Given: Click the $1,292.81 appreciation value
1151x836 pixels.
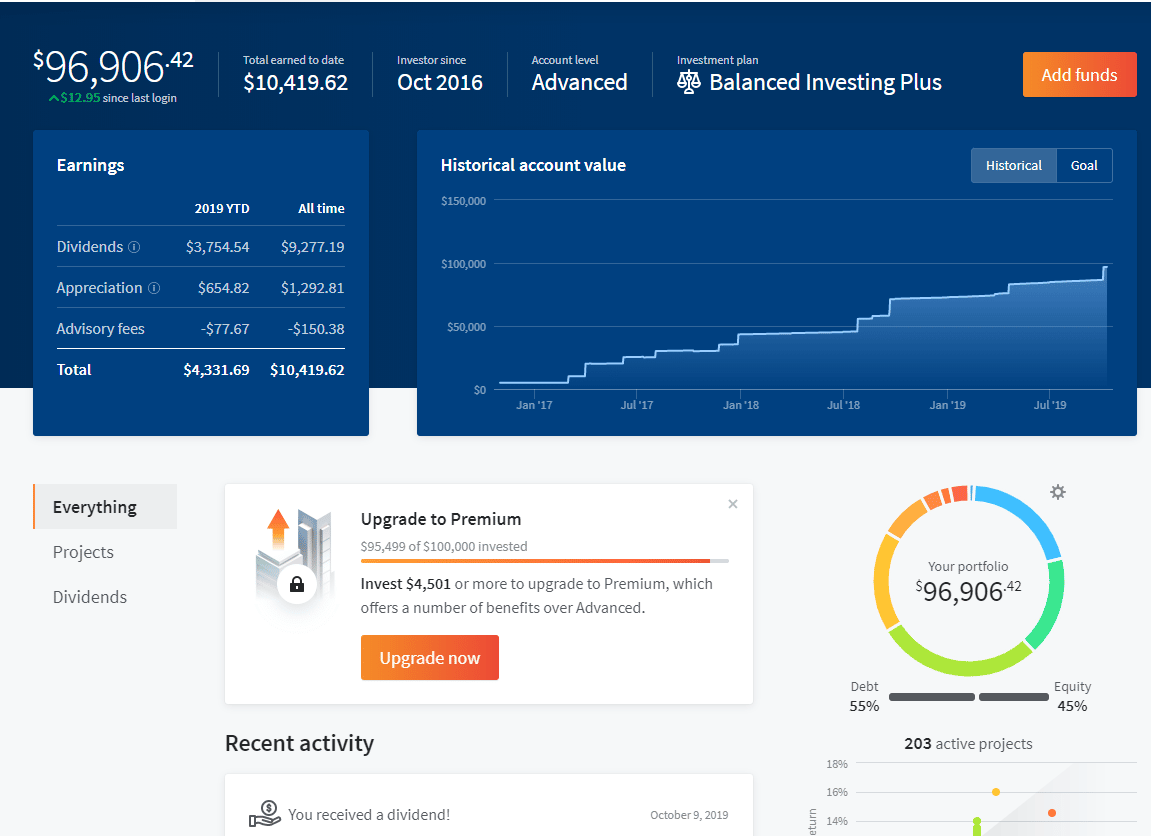Looking at the screenshot, I should pyautogui.click(x=312, y=288).
